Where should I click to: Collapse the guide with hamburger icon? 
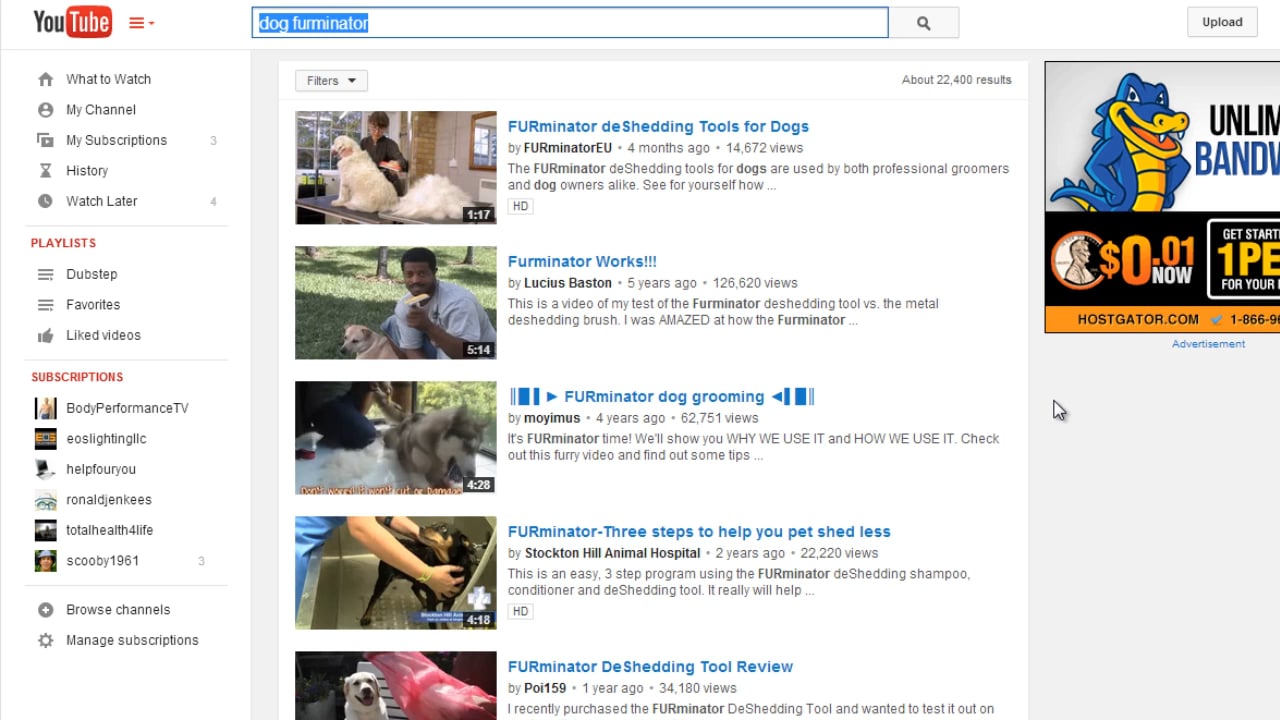click(x=137, y=22)
